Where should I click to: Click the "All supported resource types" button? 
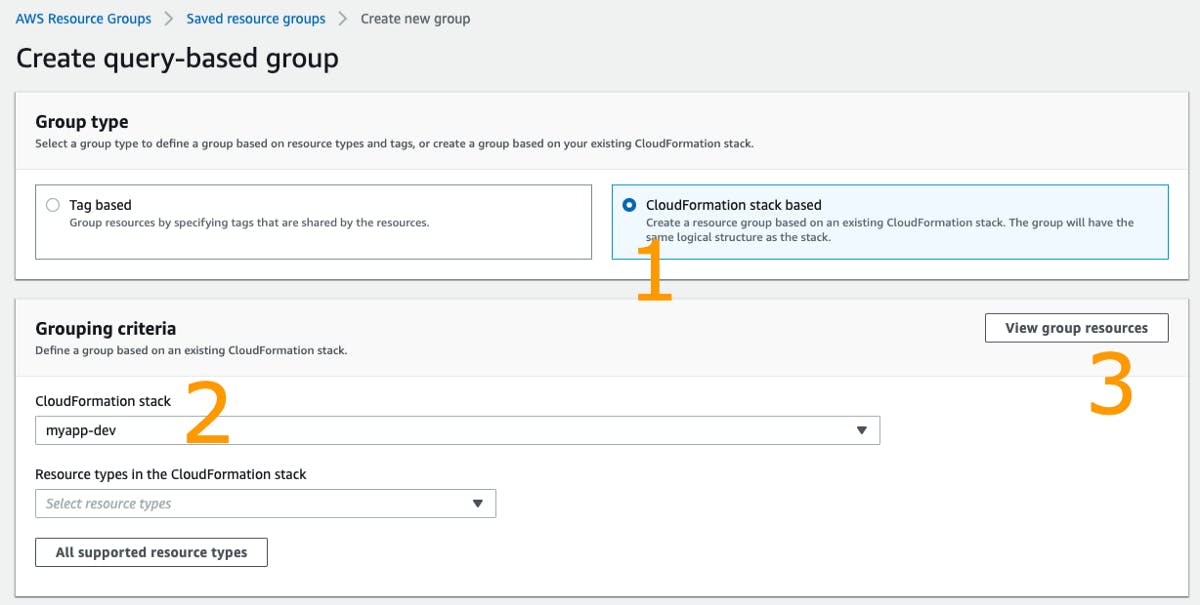click(x=151, y=551)
